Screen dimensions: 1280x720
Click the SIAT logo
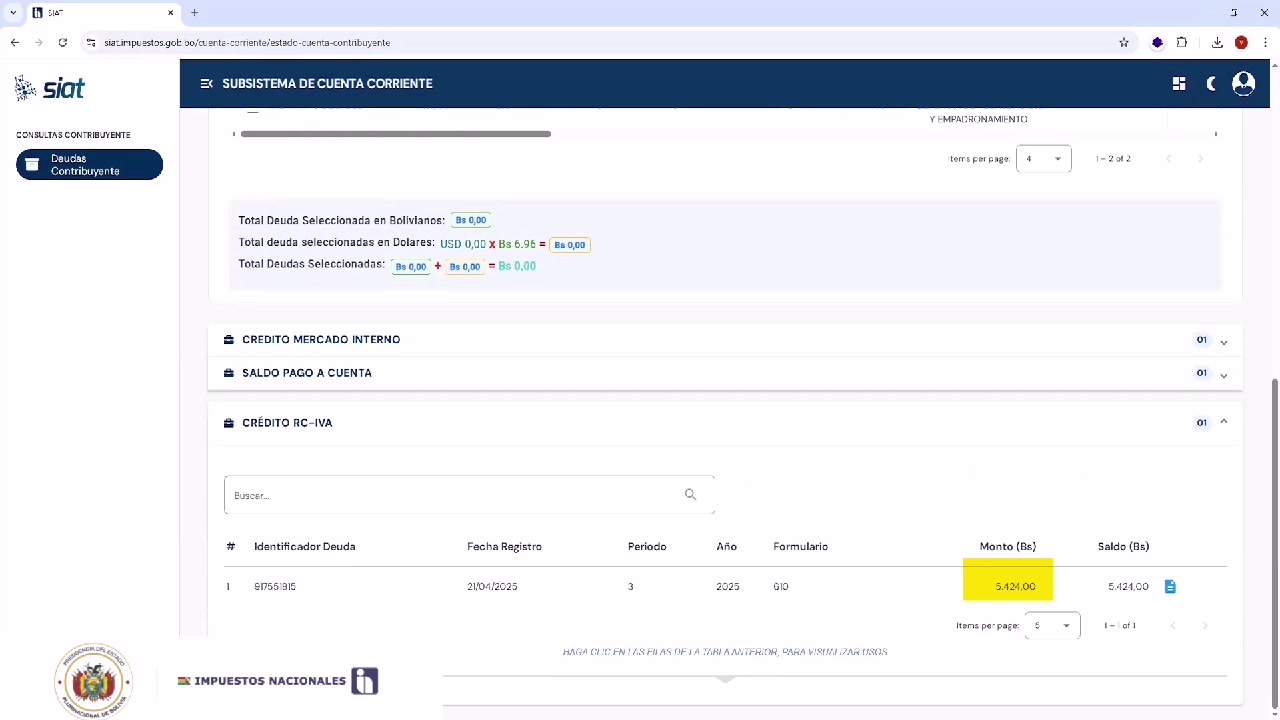(x=51, y=88)
